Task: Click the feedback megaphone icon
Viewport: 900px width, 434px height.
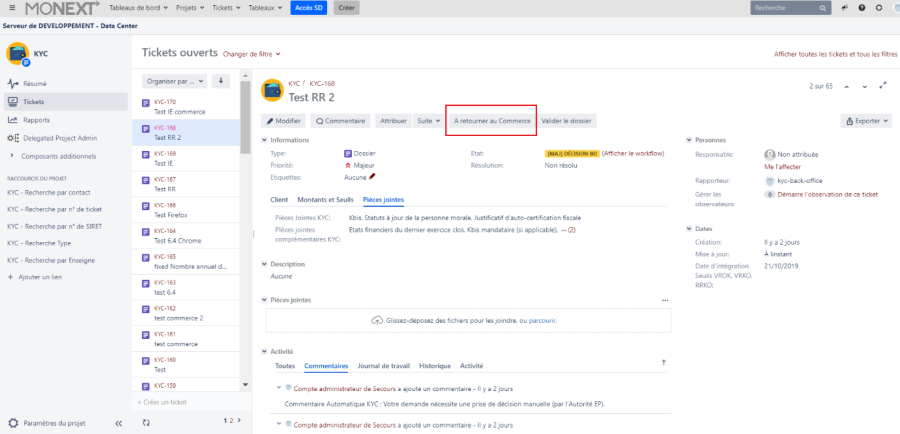Action: [845, 8]
